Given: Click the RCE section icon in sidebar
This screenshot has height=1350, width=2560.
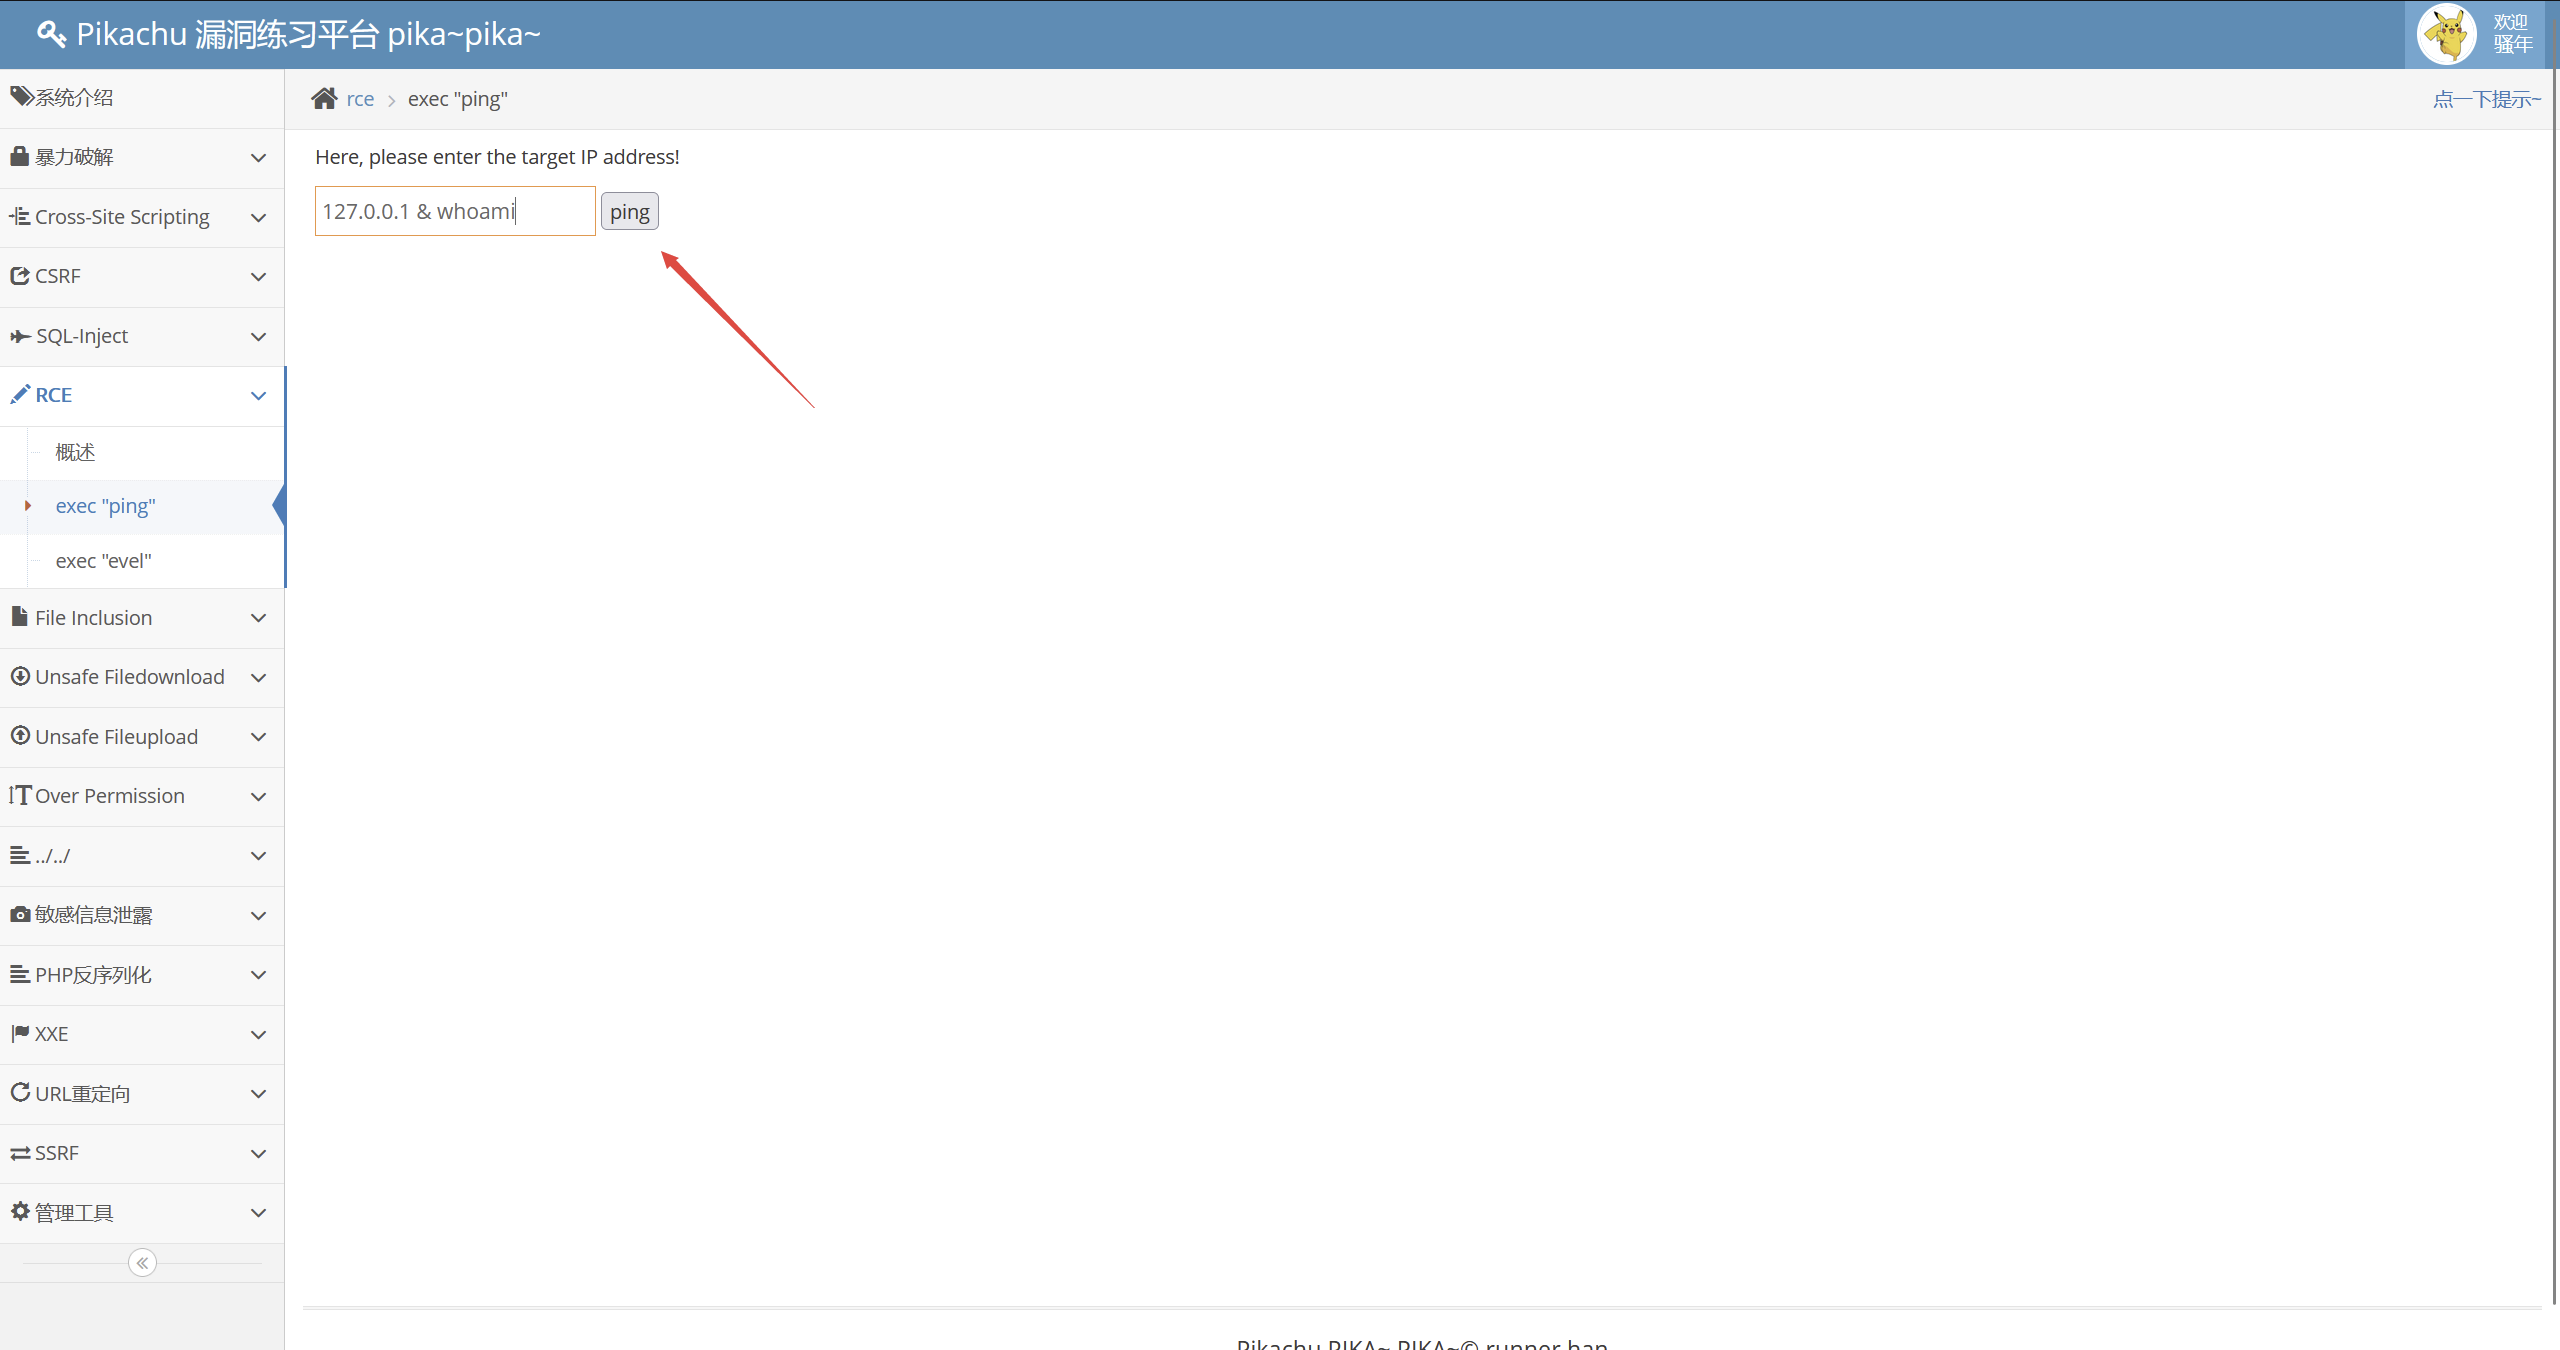Looking at the screenshot, I should (20, 393).
